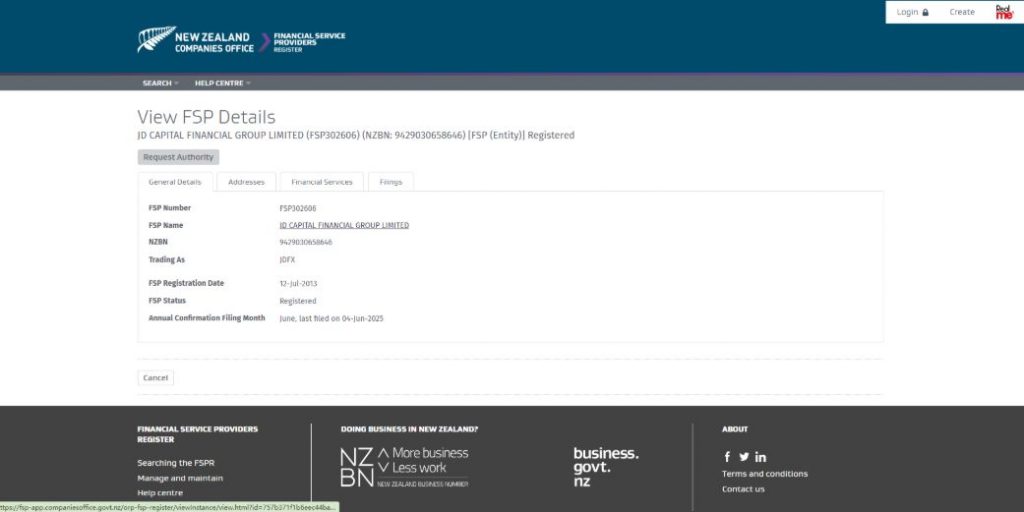Image resolution: width=1024 pixels, height=512 pixels.
Task: Open the Twitter icon in the footer
Action: click(744, 457)
